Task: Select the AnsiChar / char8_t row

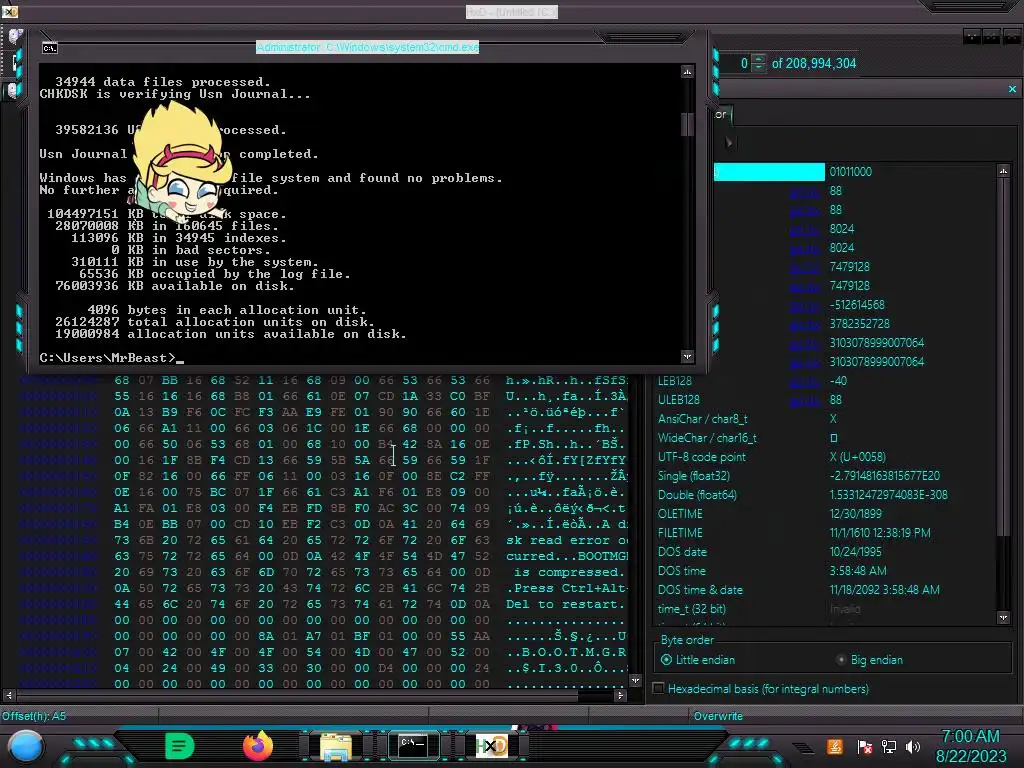Action: coord(824,419)
